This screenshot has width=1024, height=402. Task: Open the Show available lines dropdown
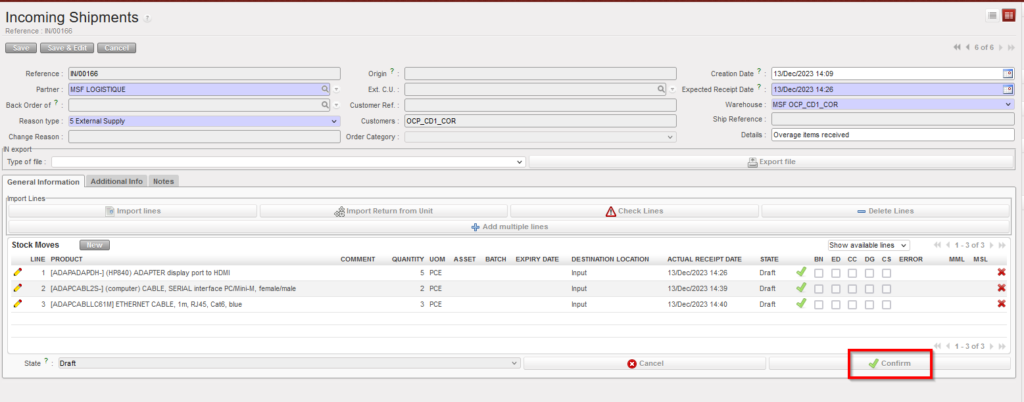[x=868, y=245]
